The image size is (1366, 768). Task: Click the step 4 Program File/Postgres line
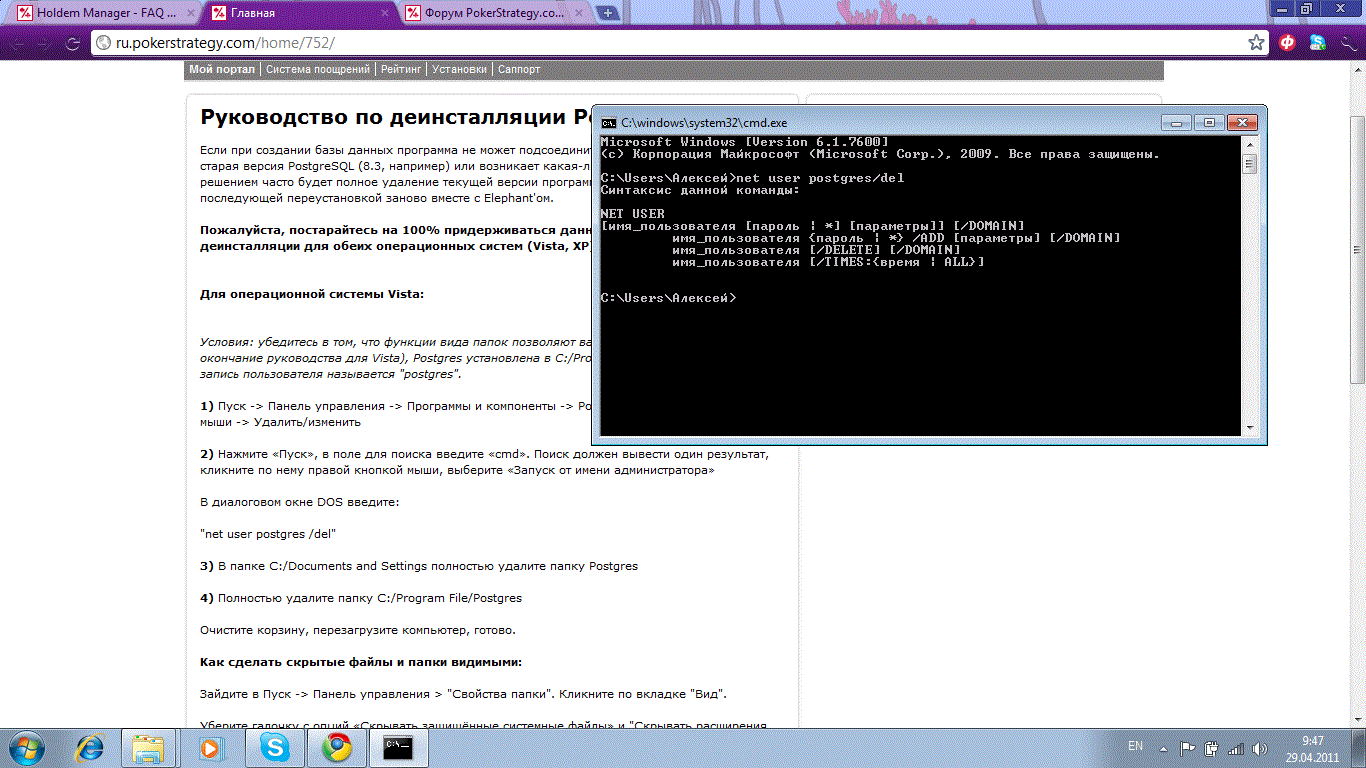(x=361, y=598)
